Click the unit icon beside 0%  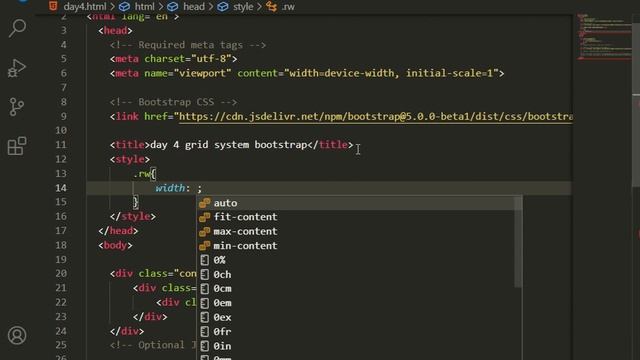[x=204, y=260]
